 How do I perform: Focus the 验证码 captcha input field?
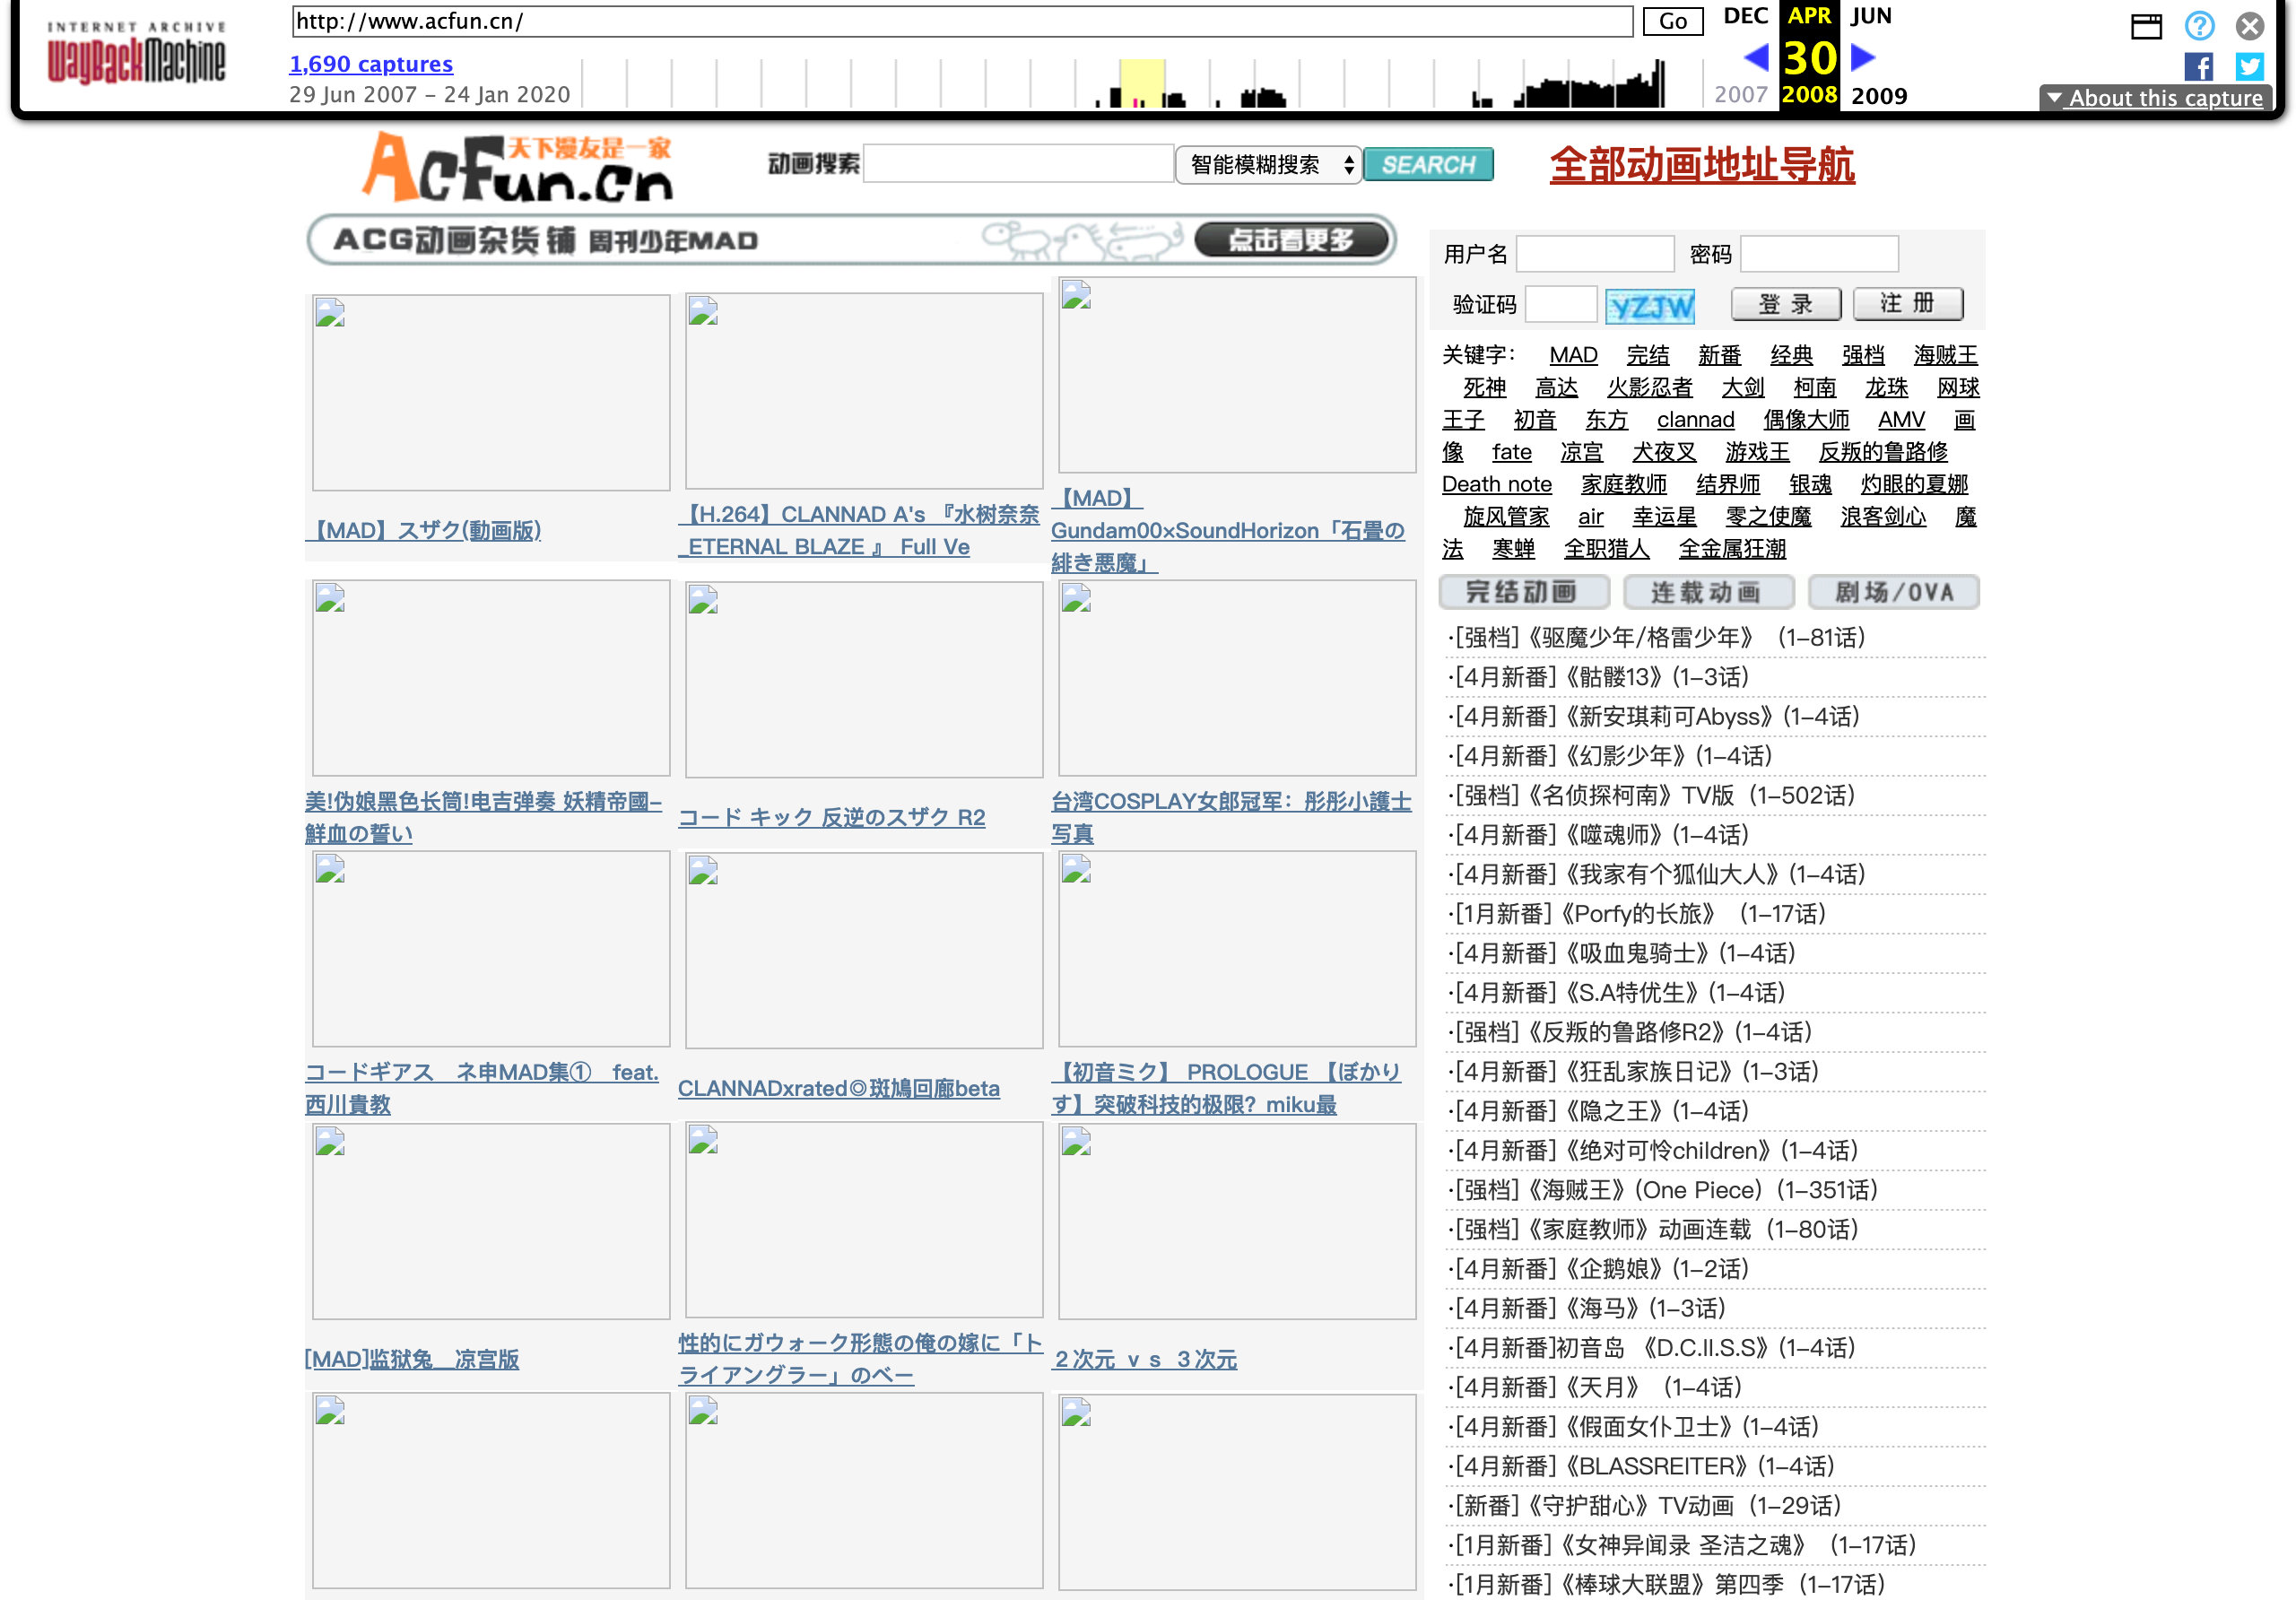click(1561, 305)
